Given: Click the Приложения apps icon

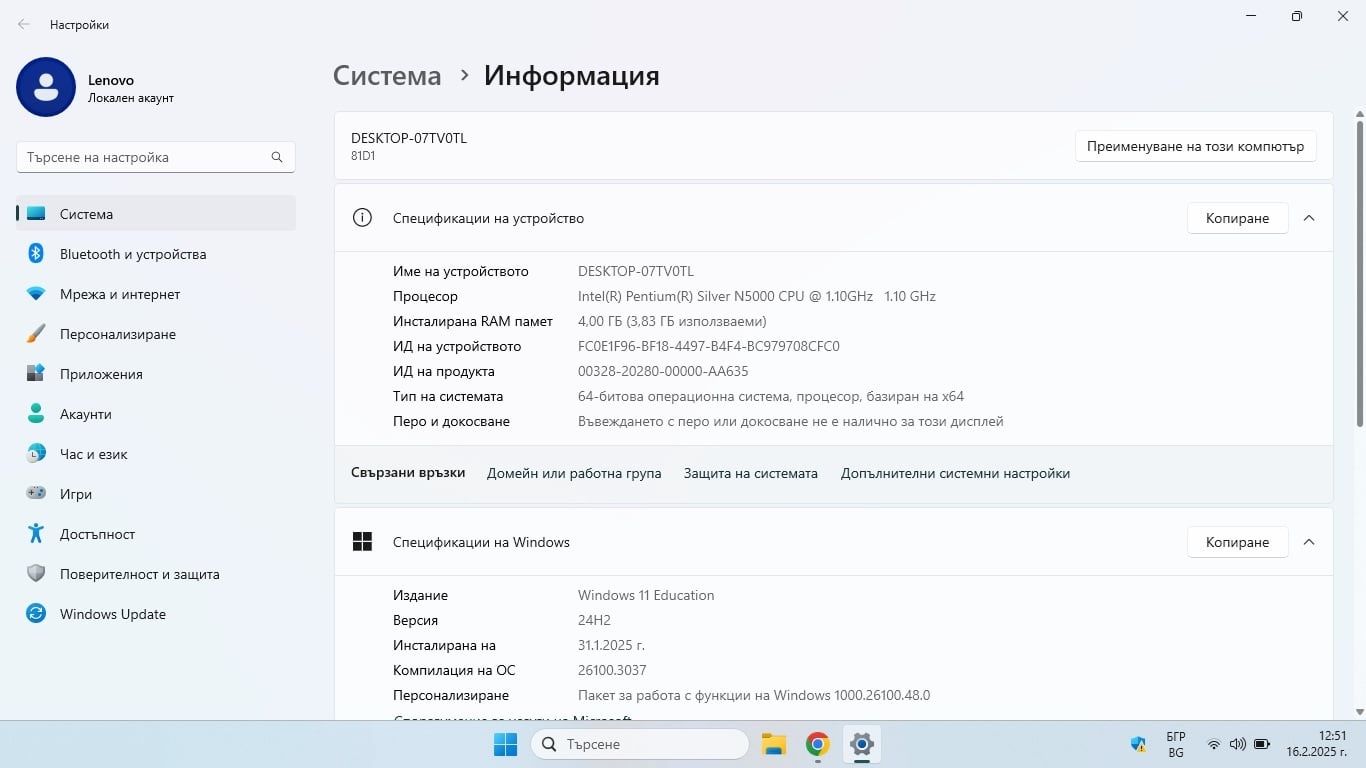Looking at the screenshot, I should pyautogui.click(x=36, y=374).
